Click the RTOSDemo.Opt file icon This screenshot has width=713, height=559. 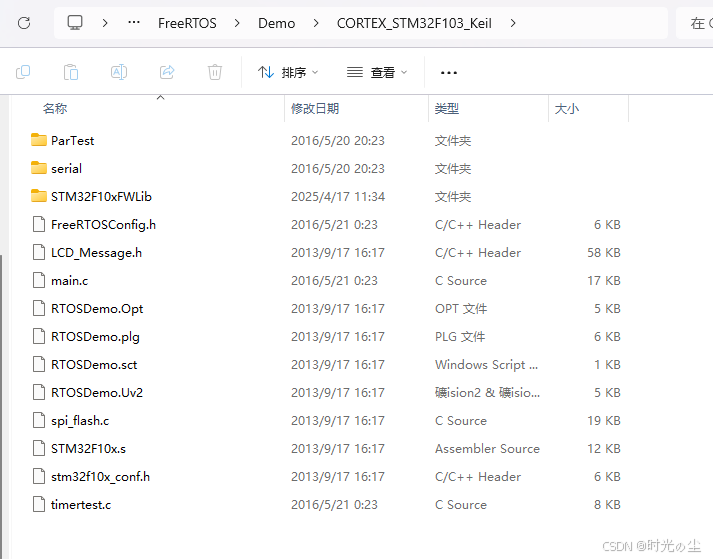tap(39, 308)
